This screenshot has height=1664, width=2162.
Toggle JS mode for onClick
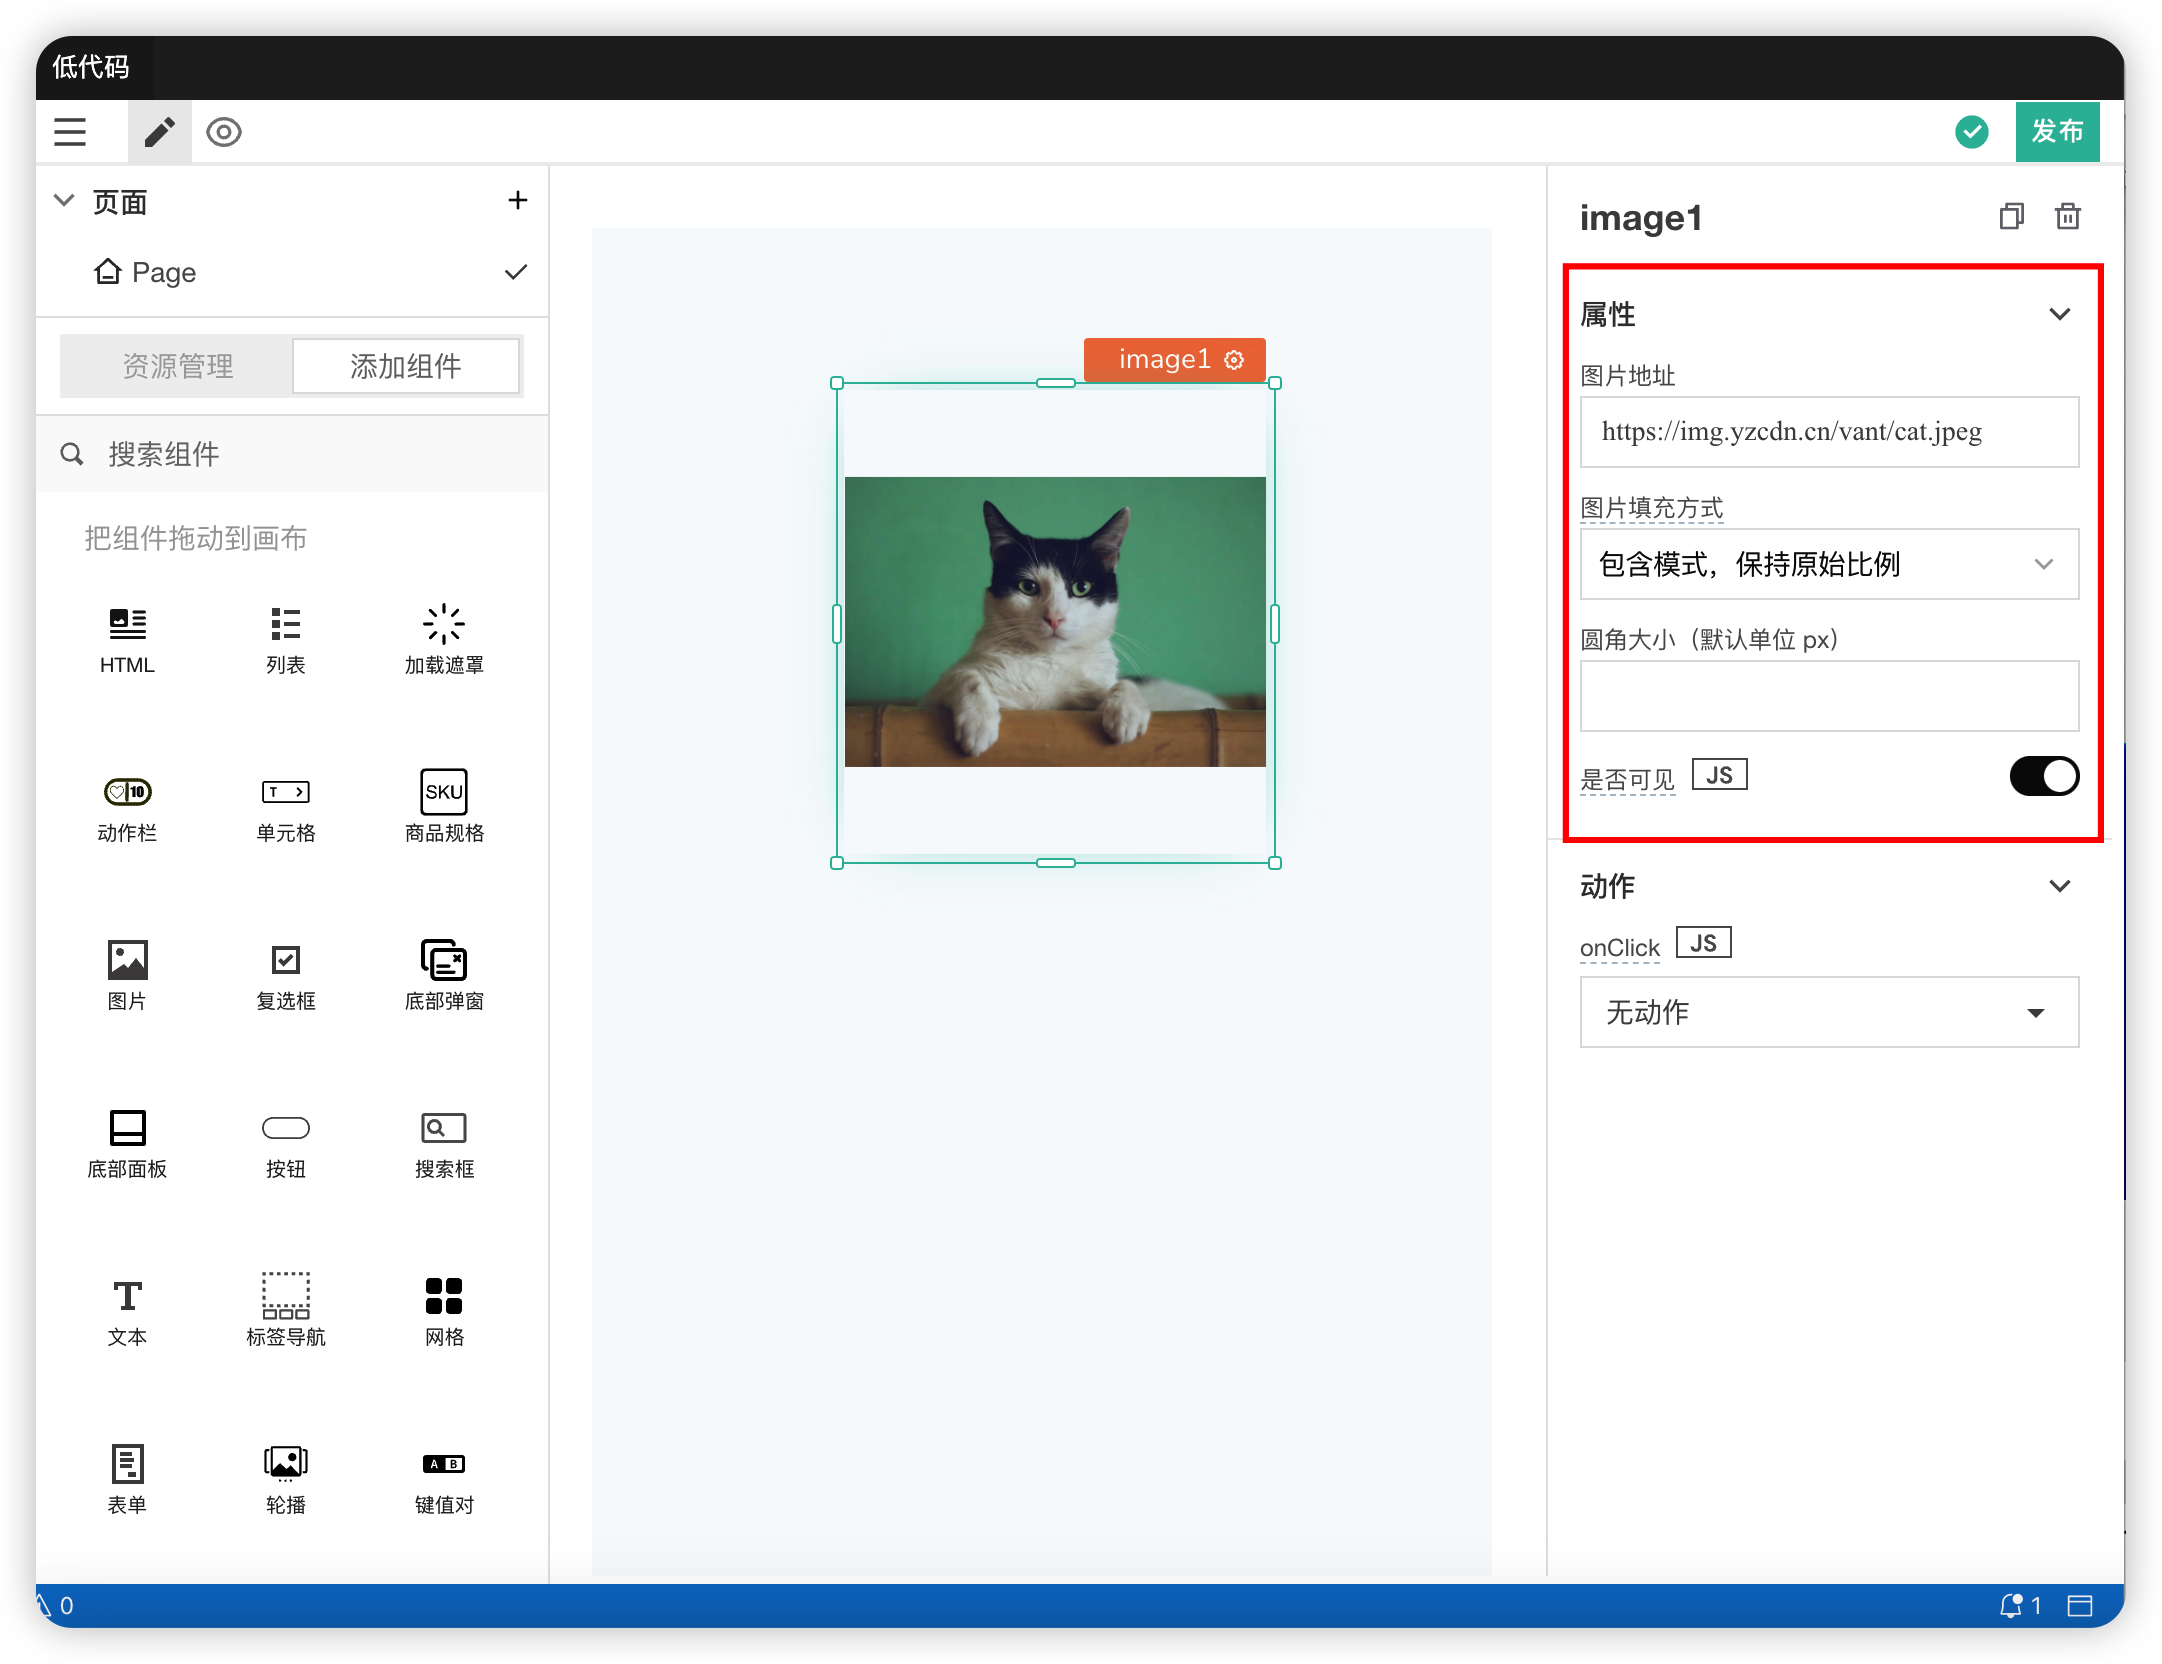click(x=1703, y=943)
